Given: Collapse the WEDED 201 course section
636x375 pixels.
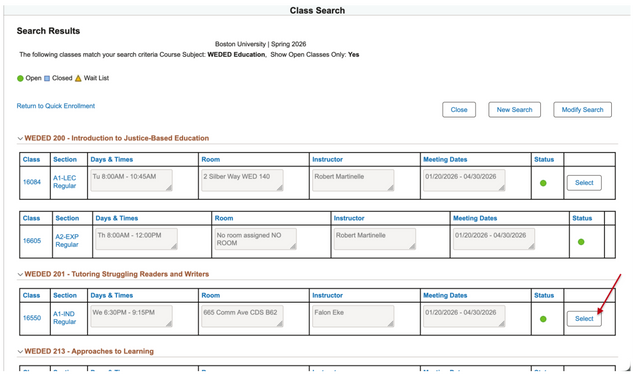Looking at the screenshot, I should 20,274.
